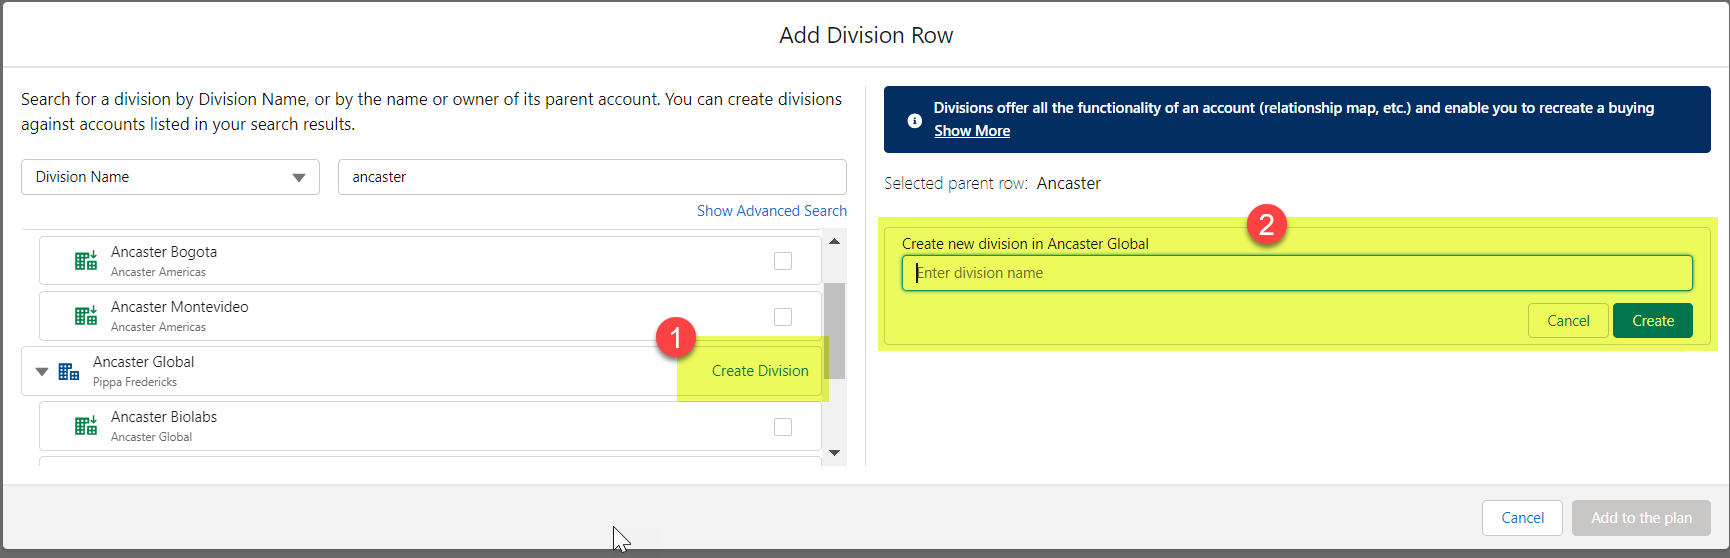
Task: Click the Ancaster Bogota division icon
Action: tap(86, 261)
